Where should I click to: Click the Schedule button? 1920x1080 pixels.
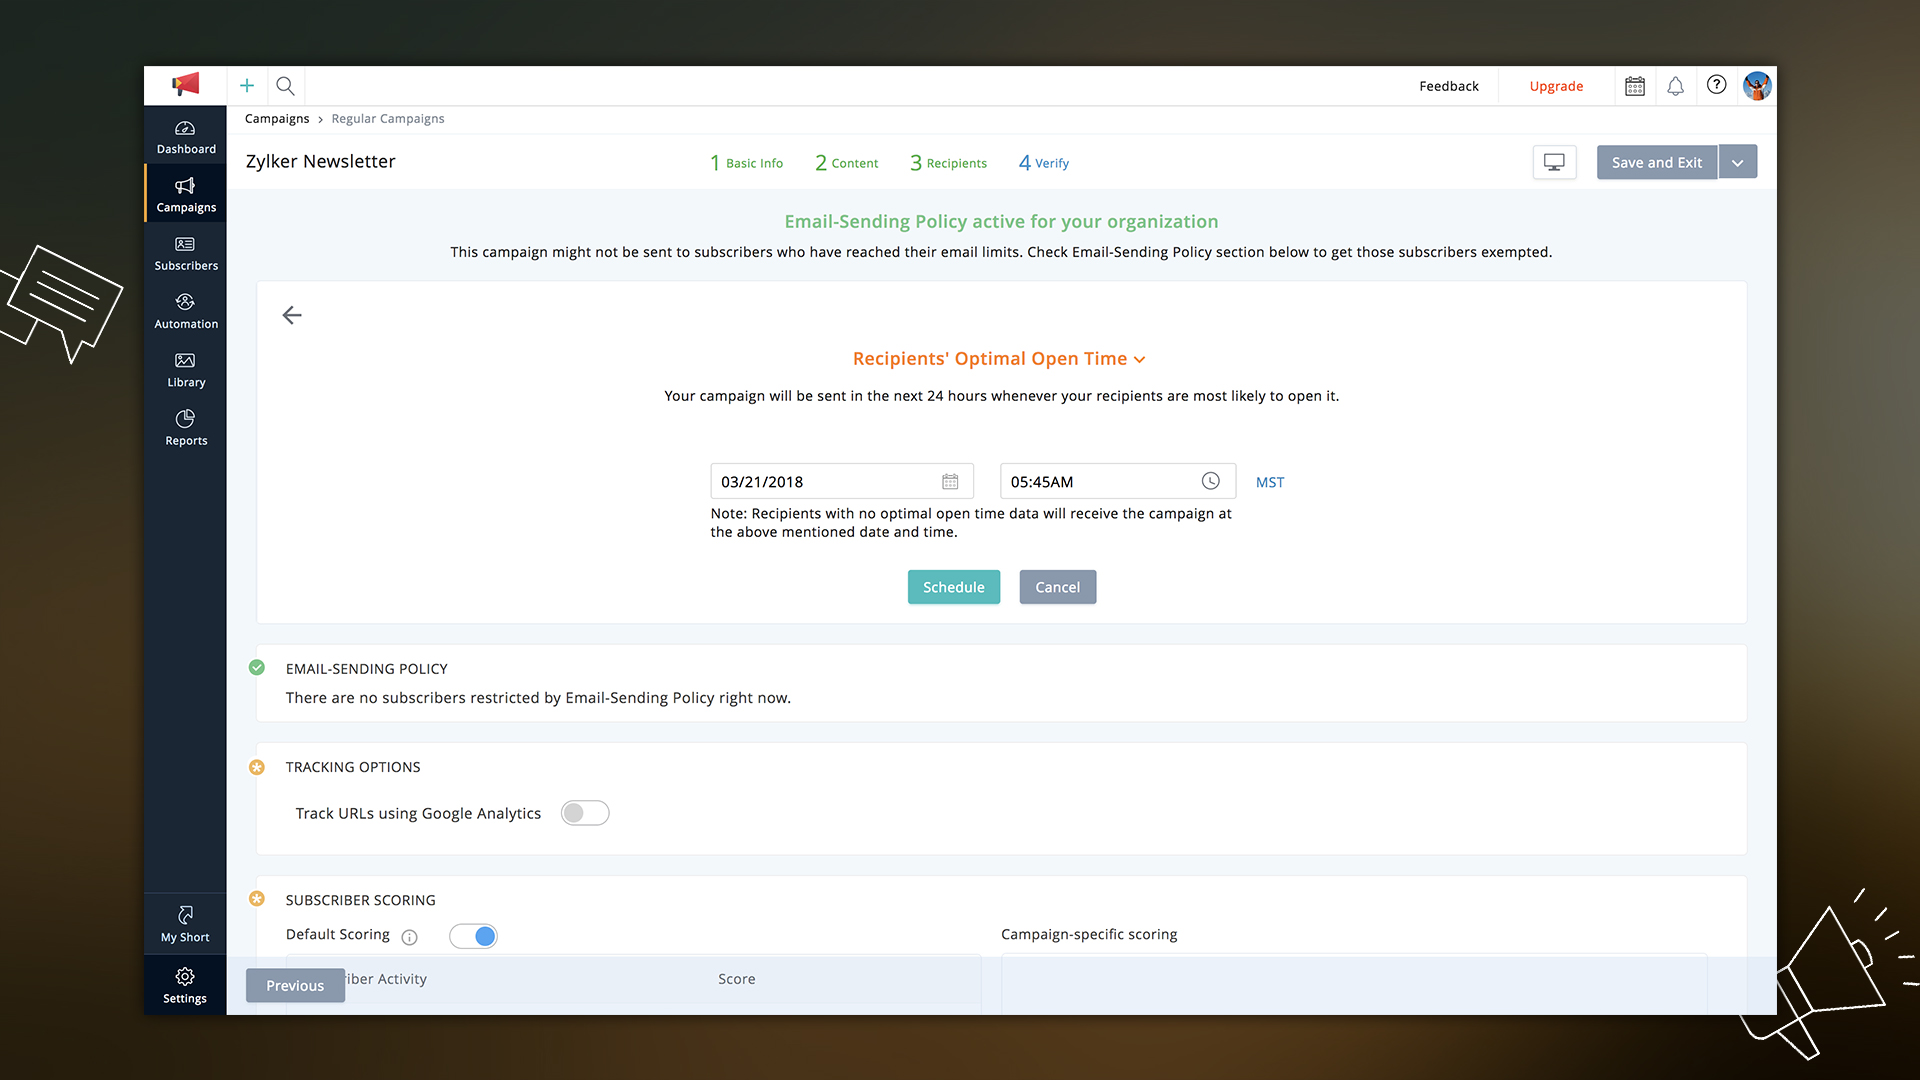[x=954, y=587]
